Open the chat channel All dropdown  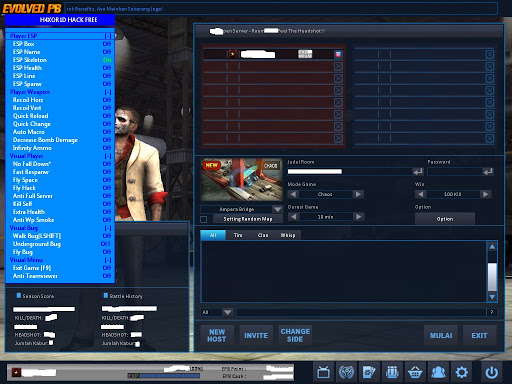coord(228,312)
